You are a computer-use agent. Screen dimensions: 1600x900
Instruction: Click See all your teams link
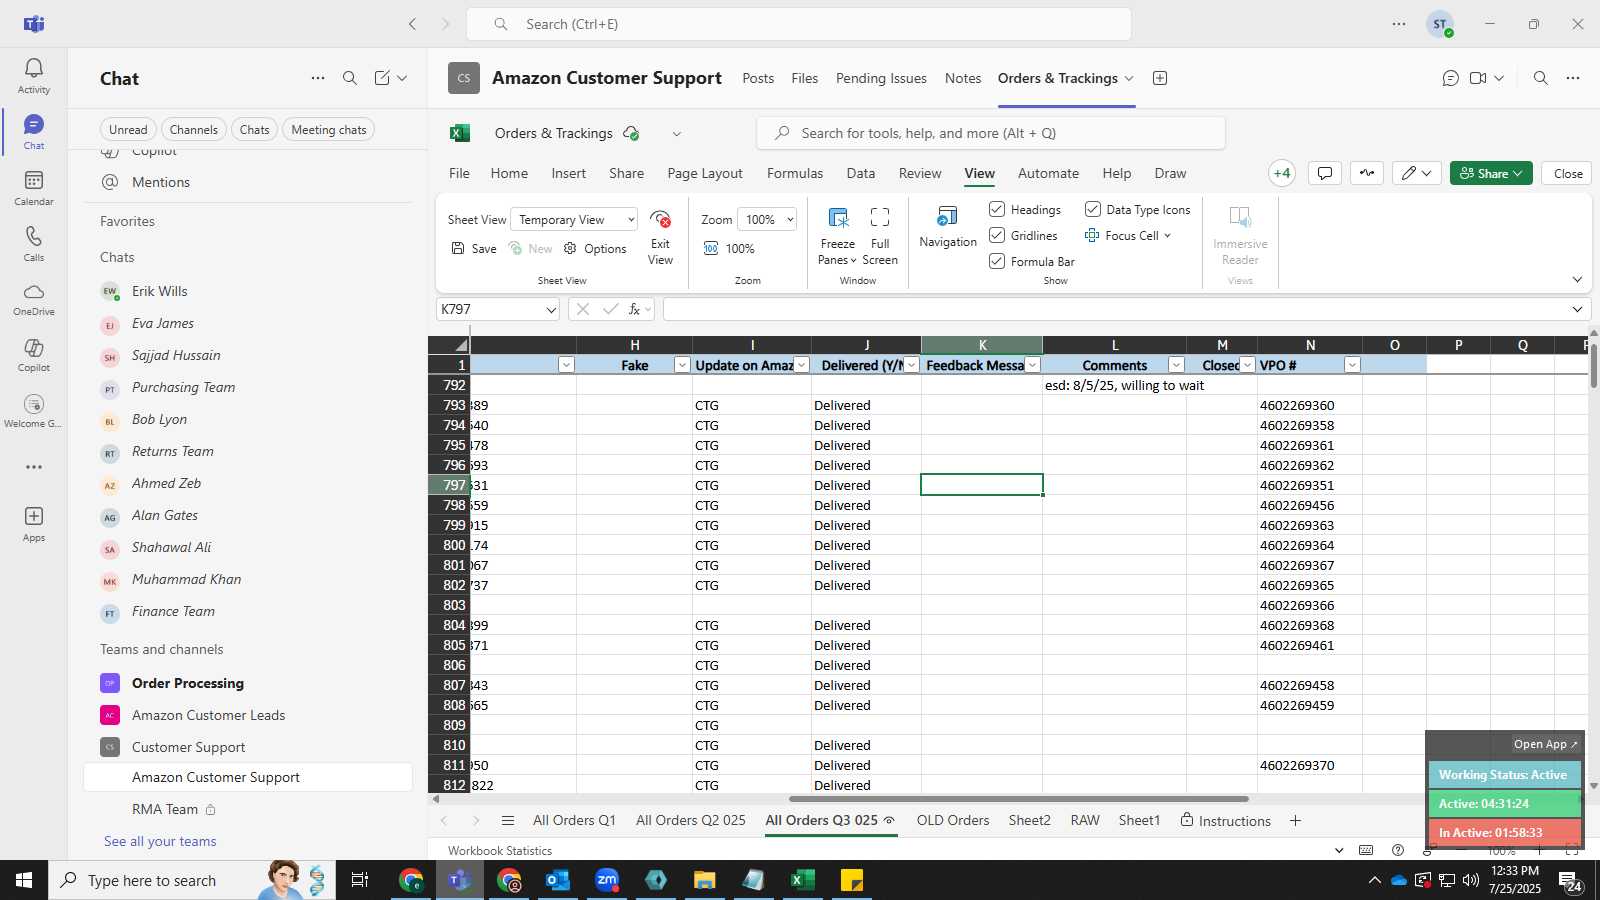pyautogui.click(x=160, y=841)
